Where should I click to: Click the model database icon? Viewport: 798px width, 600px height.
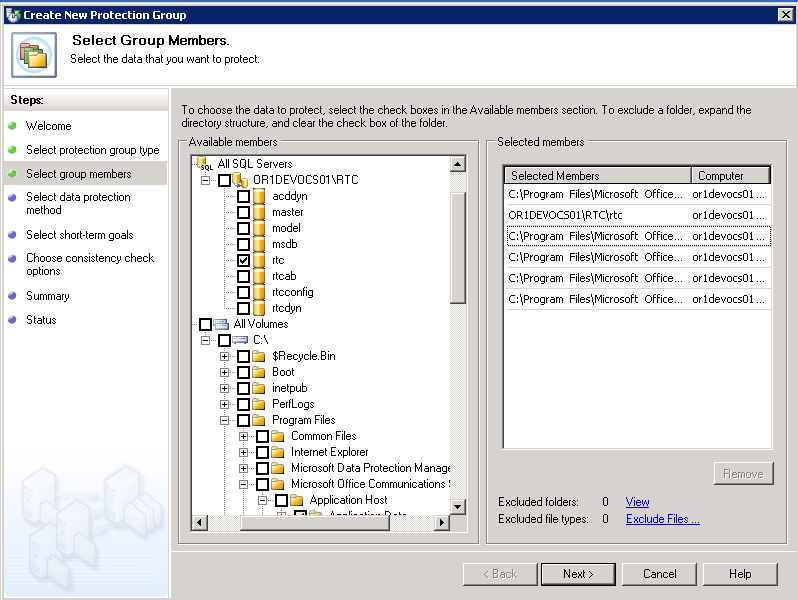click(259, 228)
